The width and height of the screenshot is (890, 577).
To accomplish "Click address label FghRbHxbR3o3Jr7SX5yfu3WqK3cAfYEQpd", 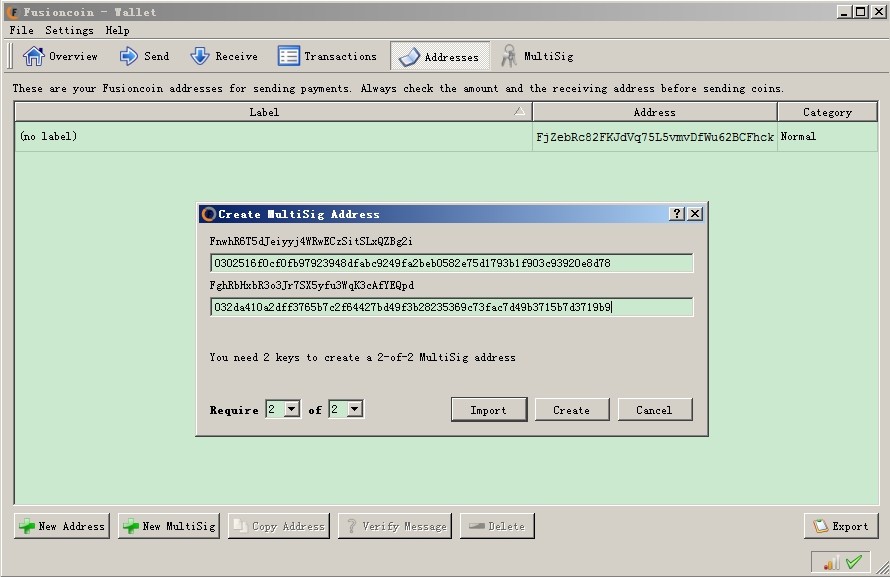I will (x=312, y=285).
